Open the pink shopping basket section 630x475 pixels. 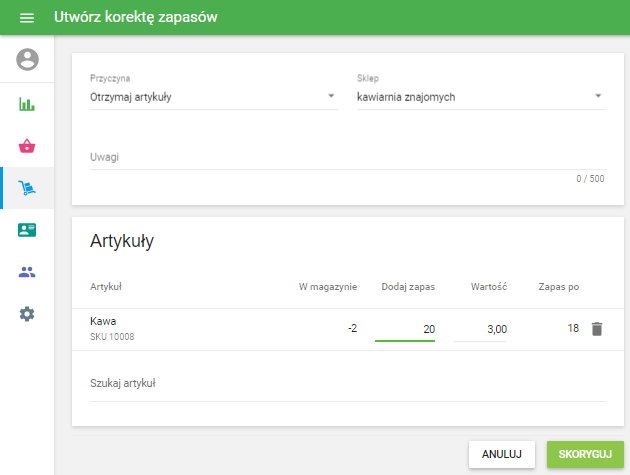[x=27, y=146]
